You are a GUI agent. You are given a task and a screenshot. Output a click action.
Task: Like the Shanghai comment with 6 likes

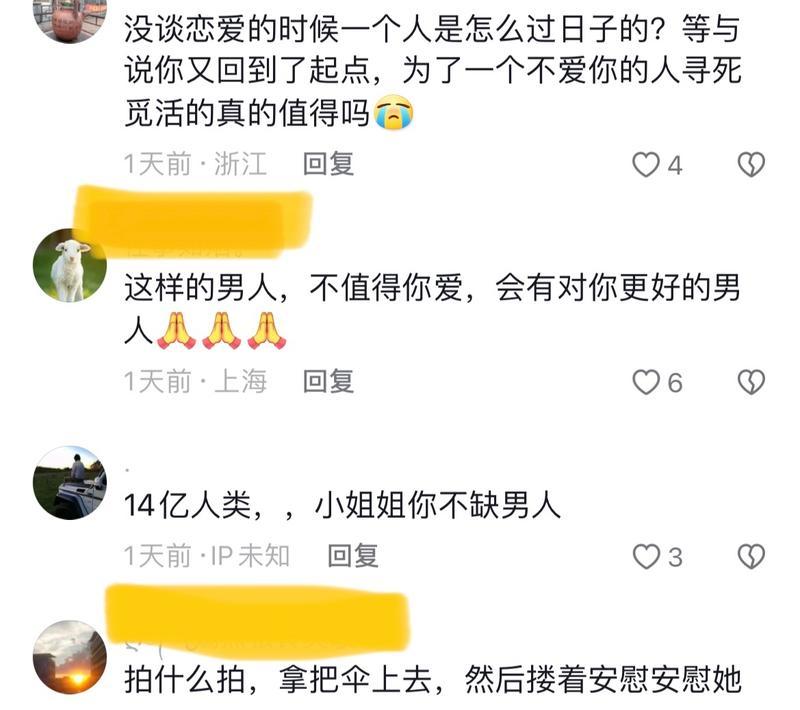coord(646,383)
